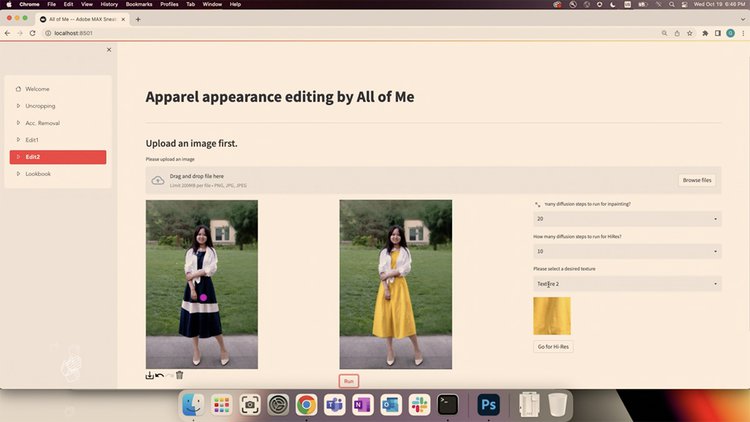The width and height of the screenshot is (750, 422).
Task: Select the Uncropping page in sidebar
Action: [x=41, y=106]
